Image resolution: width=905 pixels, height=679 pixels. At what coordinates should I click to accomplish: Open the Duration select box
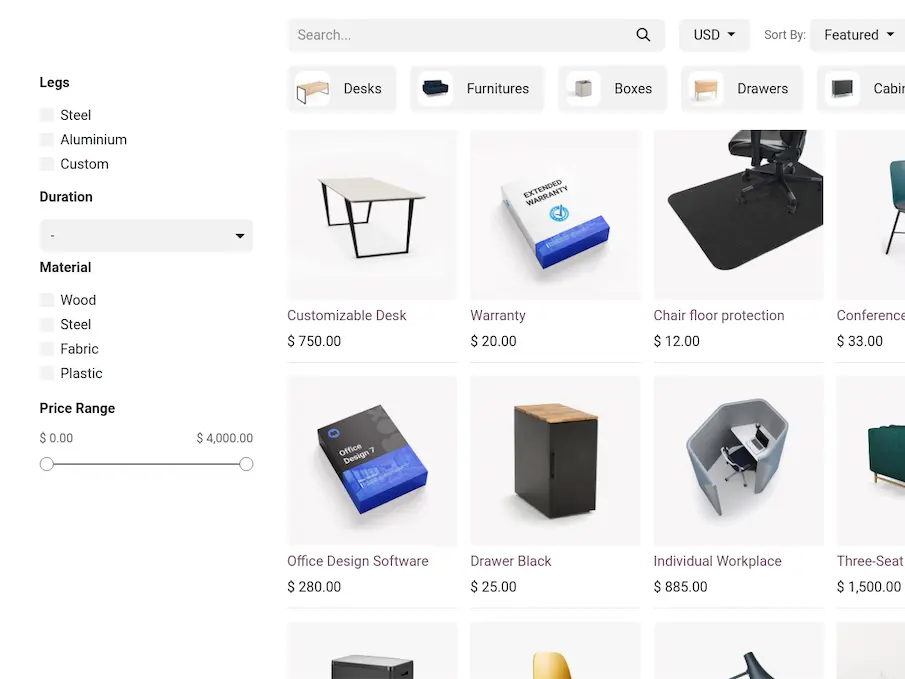(146, 236)
